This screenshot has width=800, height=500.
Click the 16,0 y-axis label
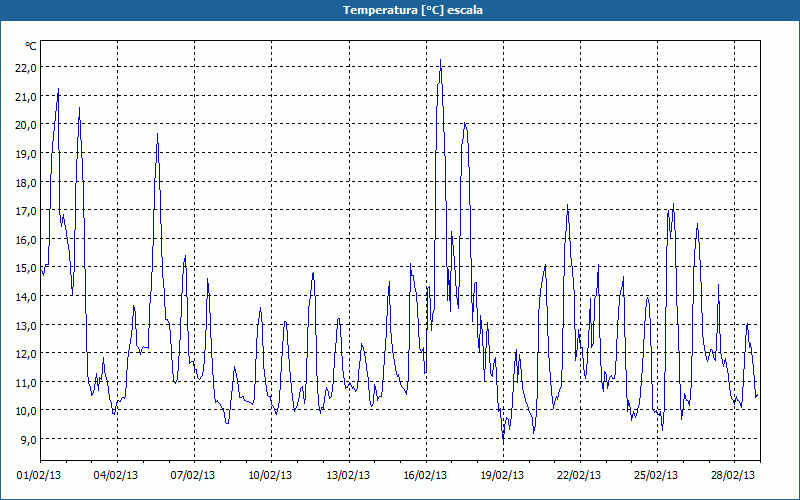pyautogui.click(x=26, y=239)
